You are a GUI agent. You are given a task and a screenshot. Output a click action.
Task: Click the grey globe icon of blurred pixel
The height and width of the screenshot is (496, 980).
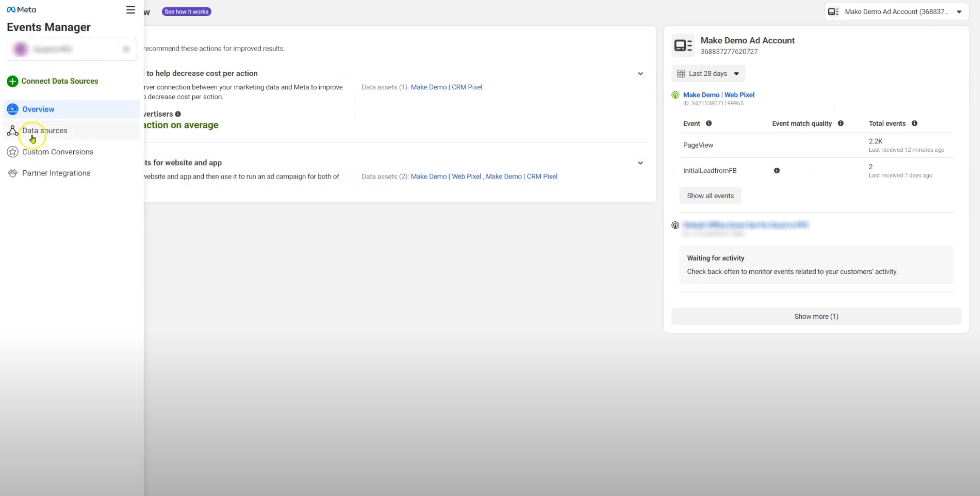tap(675, 225)
